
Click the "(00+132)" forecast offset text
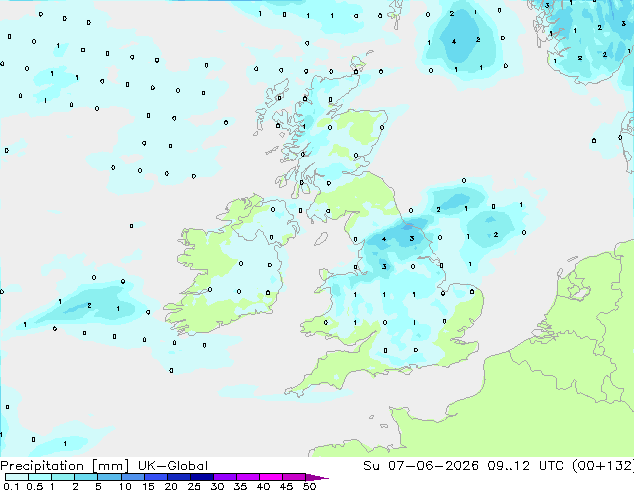coord(603,466)
